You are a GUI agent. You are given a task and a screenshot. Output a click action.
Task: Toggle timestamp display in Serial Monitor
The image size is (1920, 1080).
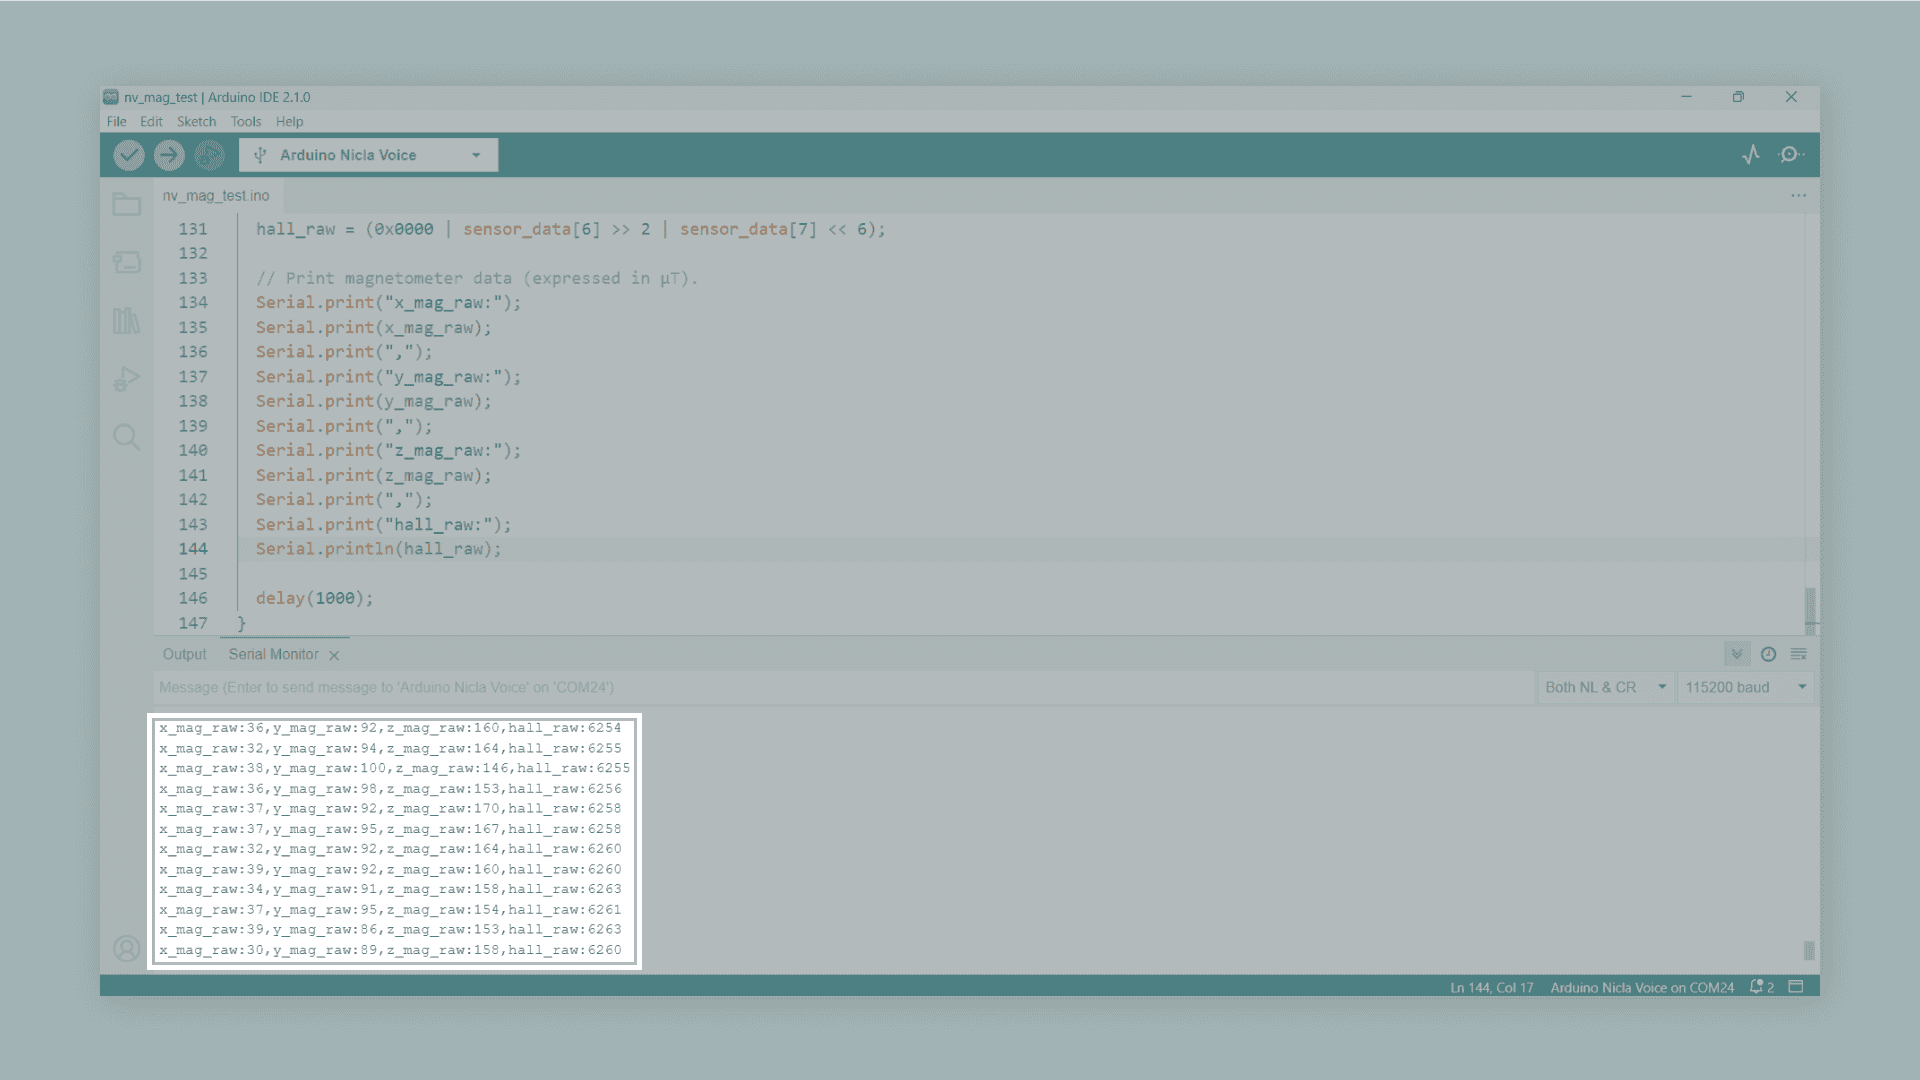click(x=1768, y=654)
